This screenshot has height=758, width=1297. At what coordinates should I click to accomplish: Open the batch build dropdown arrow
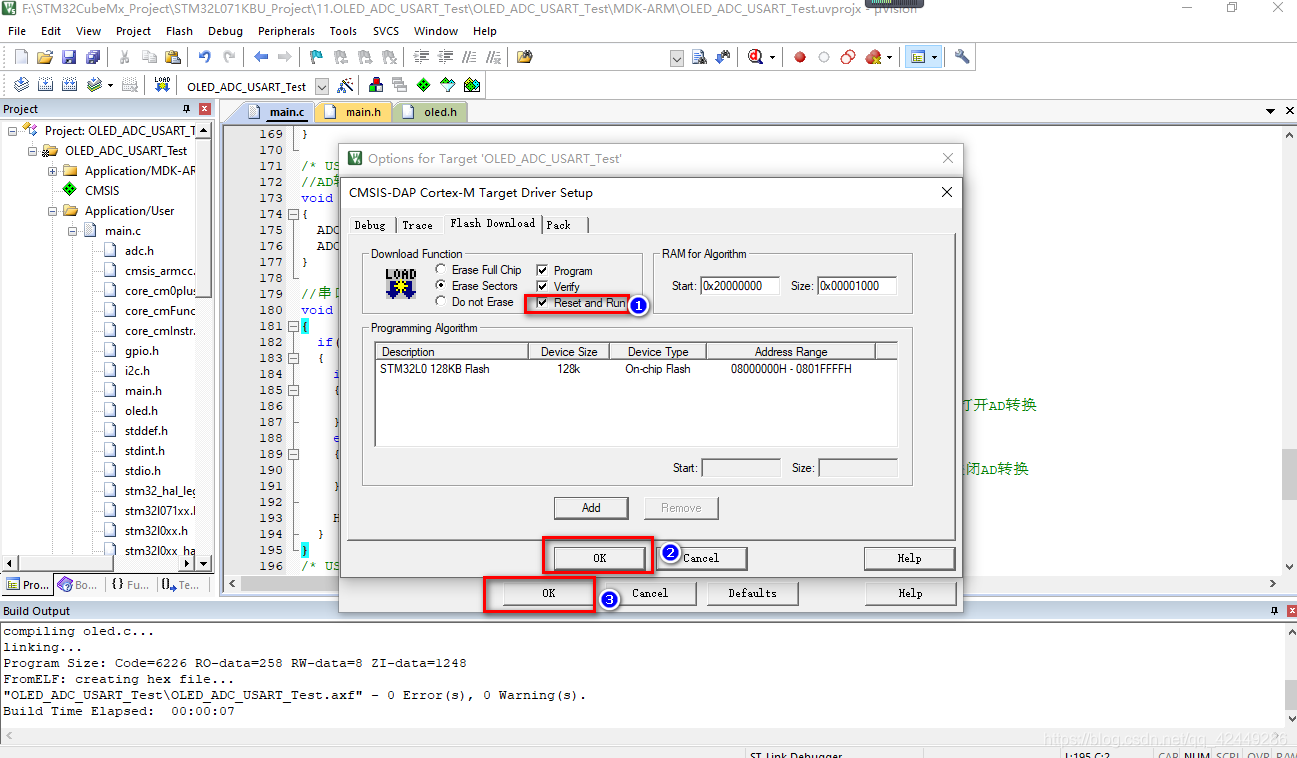(x=110, y=85)
